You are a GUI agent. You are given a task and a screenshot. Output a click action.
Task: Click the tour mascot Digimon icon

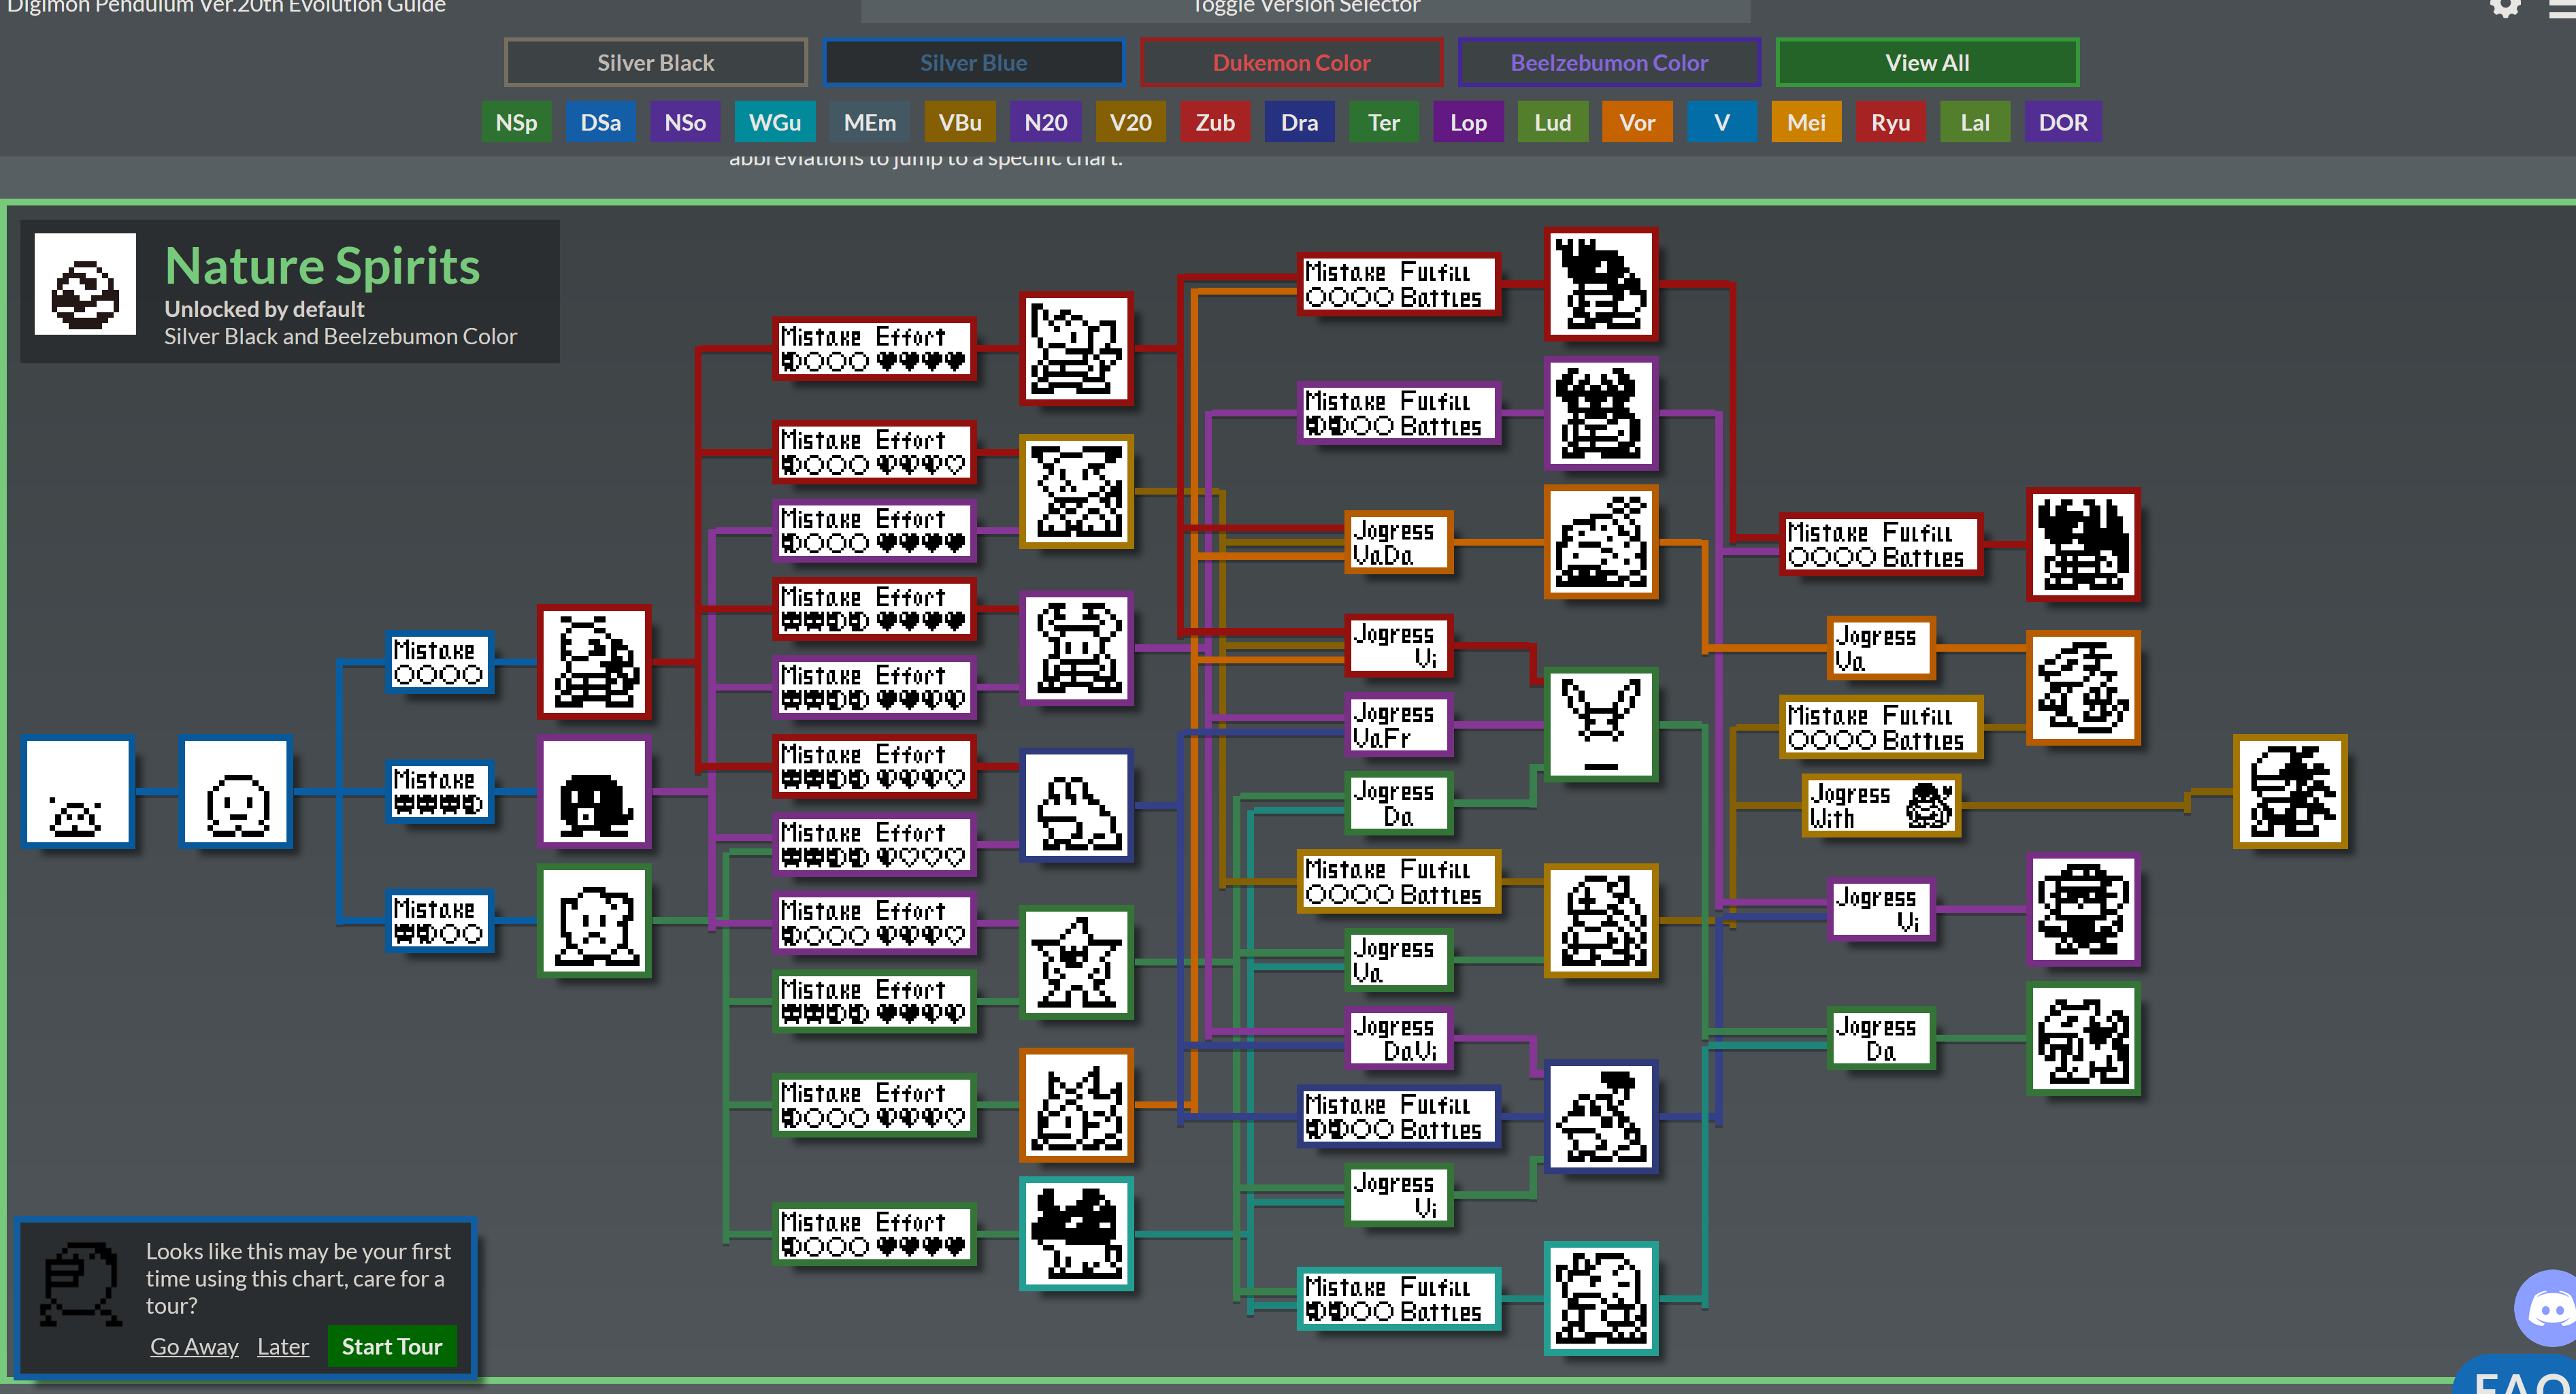pyautogui.click(x=81, y=1284)
